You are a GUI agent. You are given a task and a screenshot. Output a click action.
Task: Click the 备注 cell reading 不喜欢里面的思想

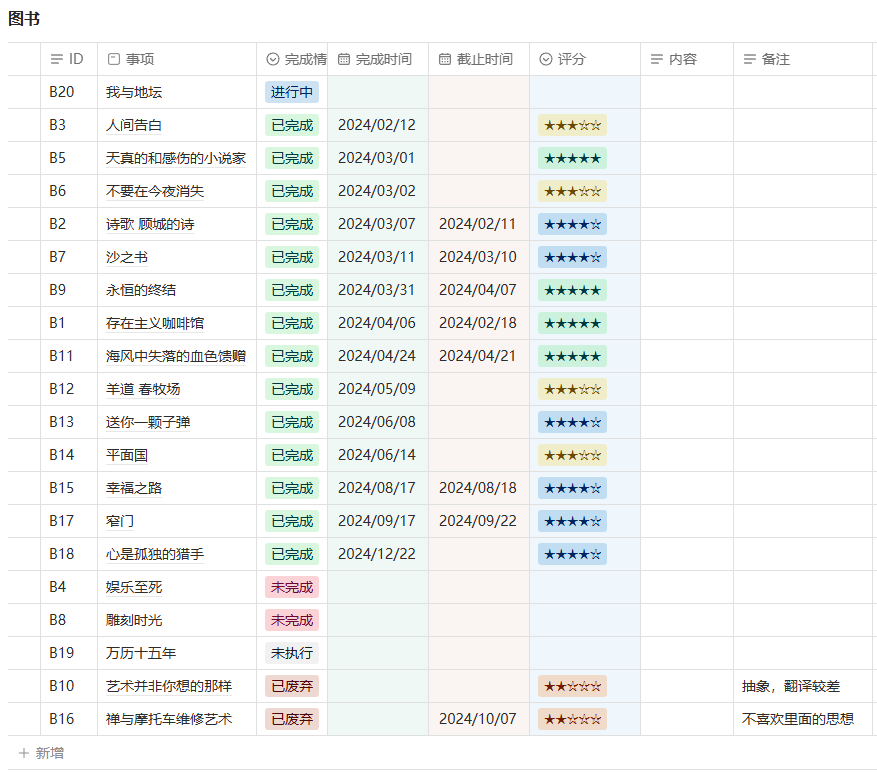click(x=797, y=720)
